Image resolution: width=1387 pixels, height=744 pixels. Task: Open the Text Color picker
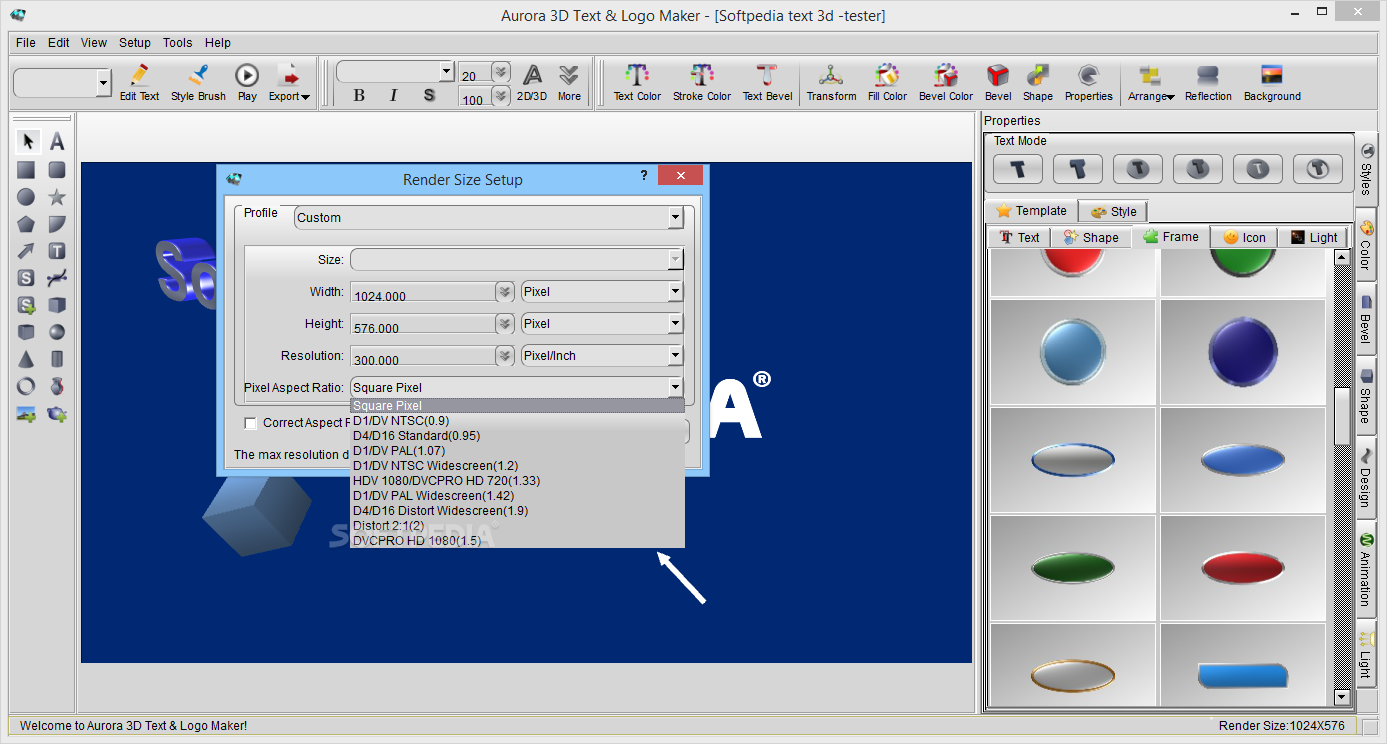(637, 82)
